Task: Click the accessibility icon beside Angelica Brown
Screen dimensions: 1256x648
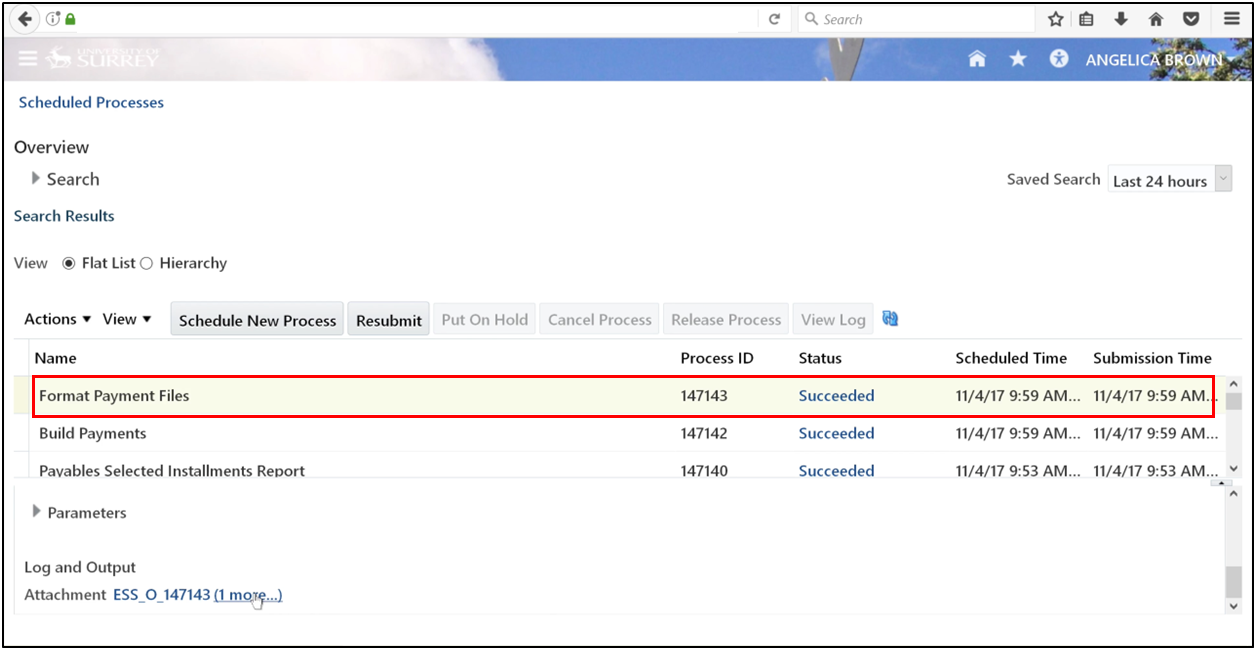Action: tap(1058, 59)
